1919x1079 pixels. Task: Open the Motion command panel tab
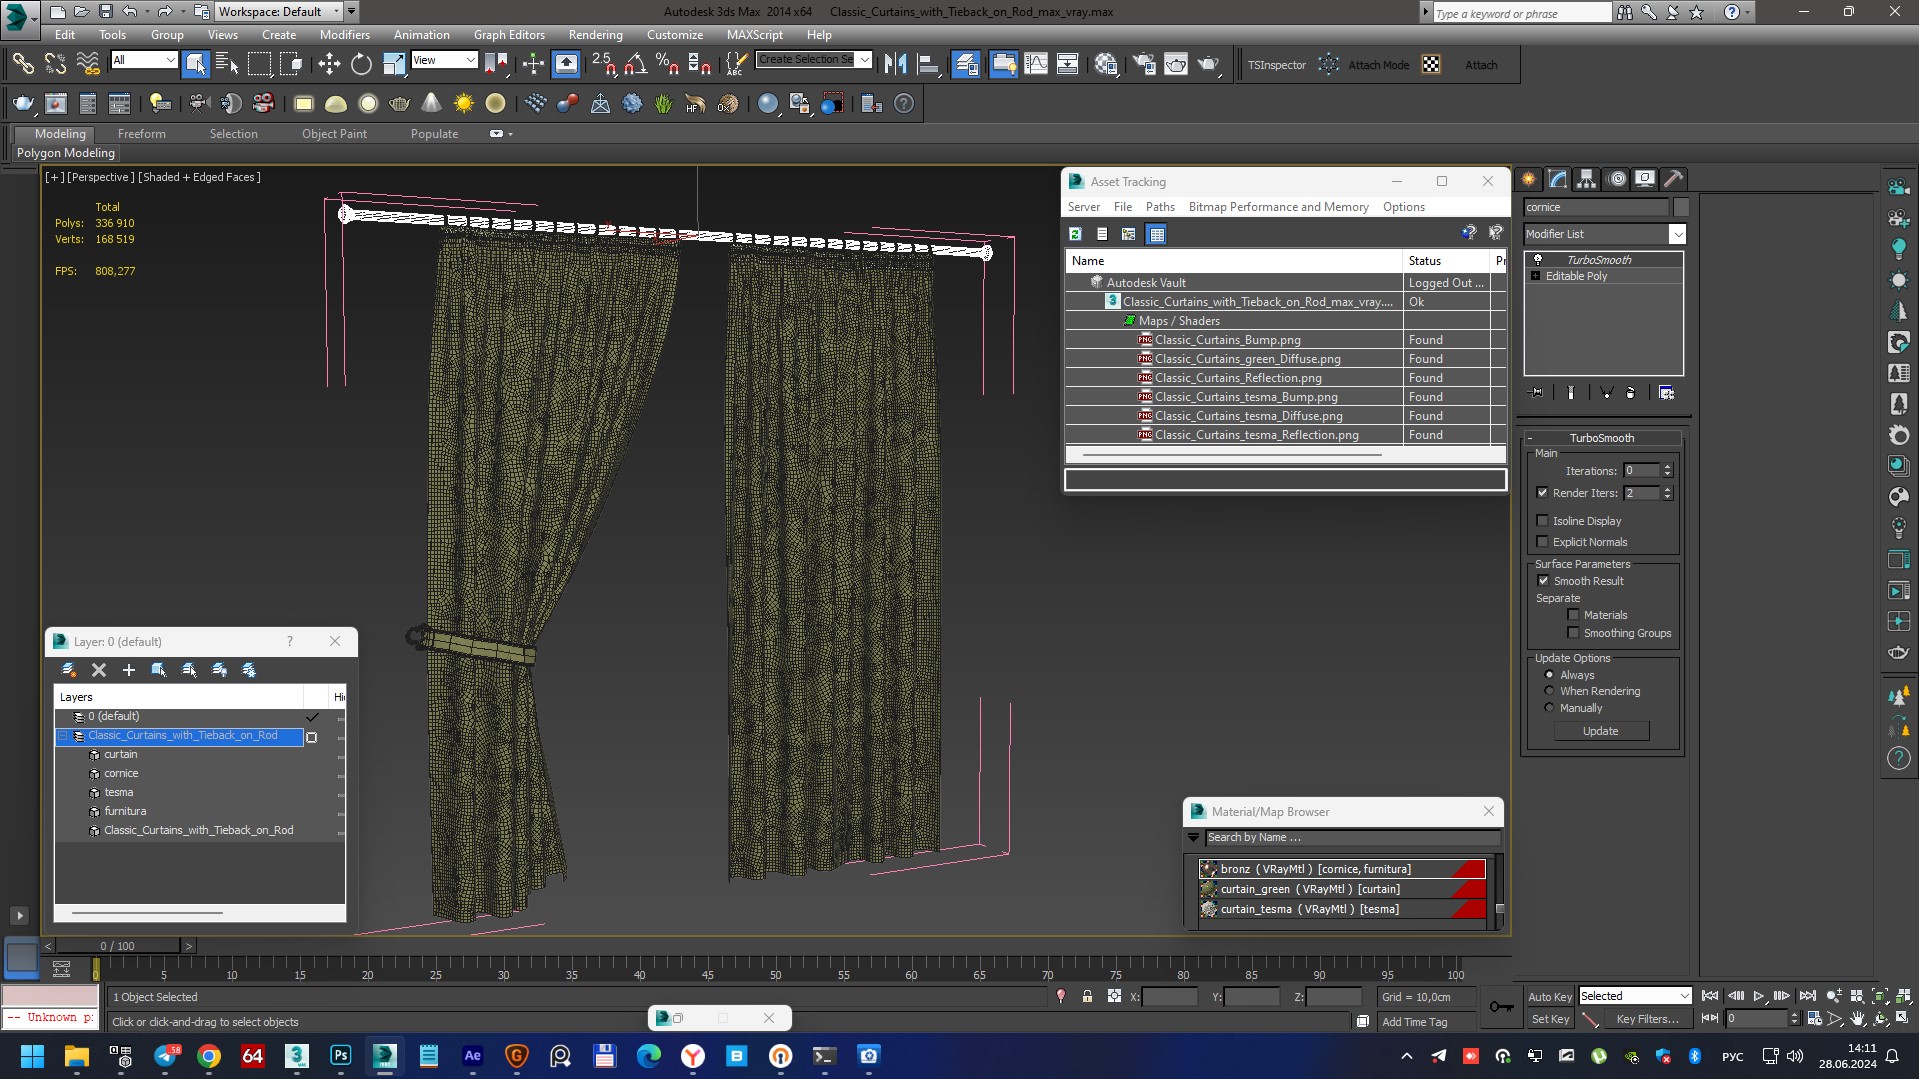click(1617, 179)
